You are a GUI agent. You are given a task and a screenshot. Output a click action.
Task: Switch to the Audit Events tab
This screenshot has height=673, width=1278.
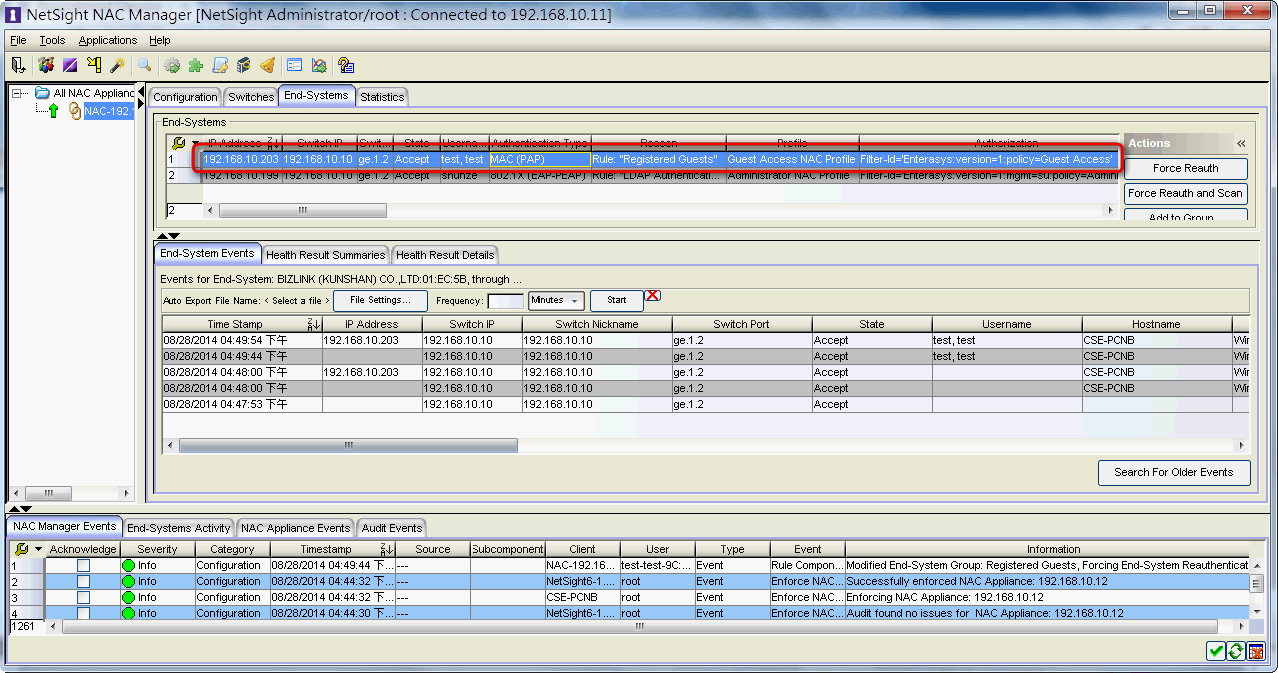pos(391,528)
